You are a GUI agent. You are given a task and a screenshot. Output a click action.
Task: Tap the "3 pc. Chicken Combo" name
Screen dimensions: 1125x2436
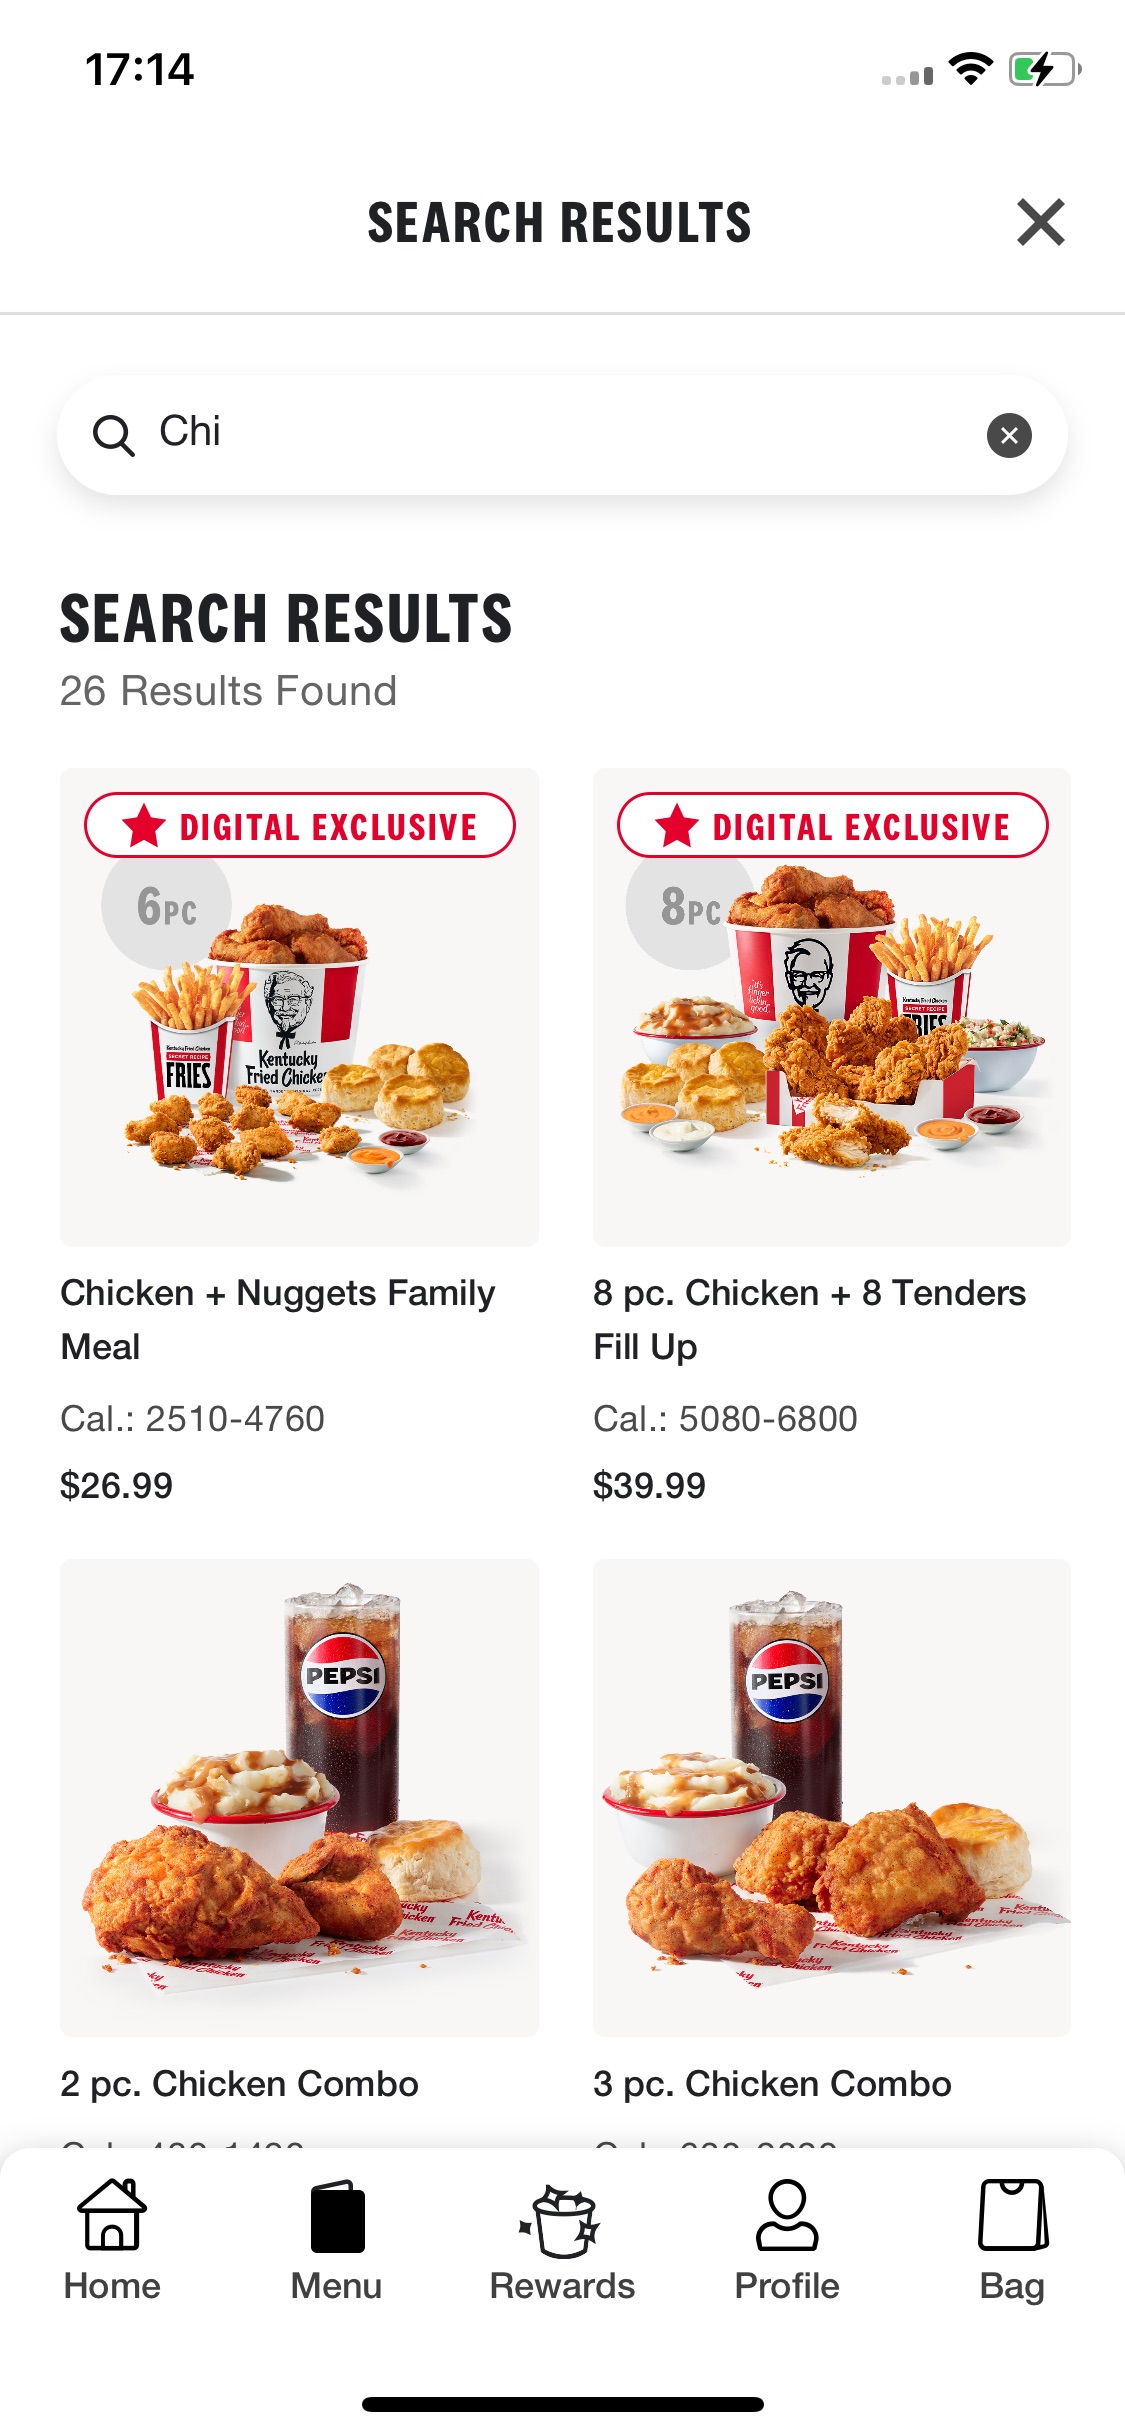[x=772, y=2084]
